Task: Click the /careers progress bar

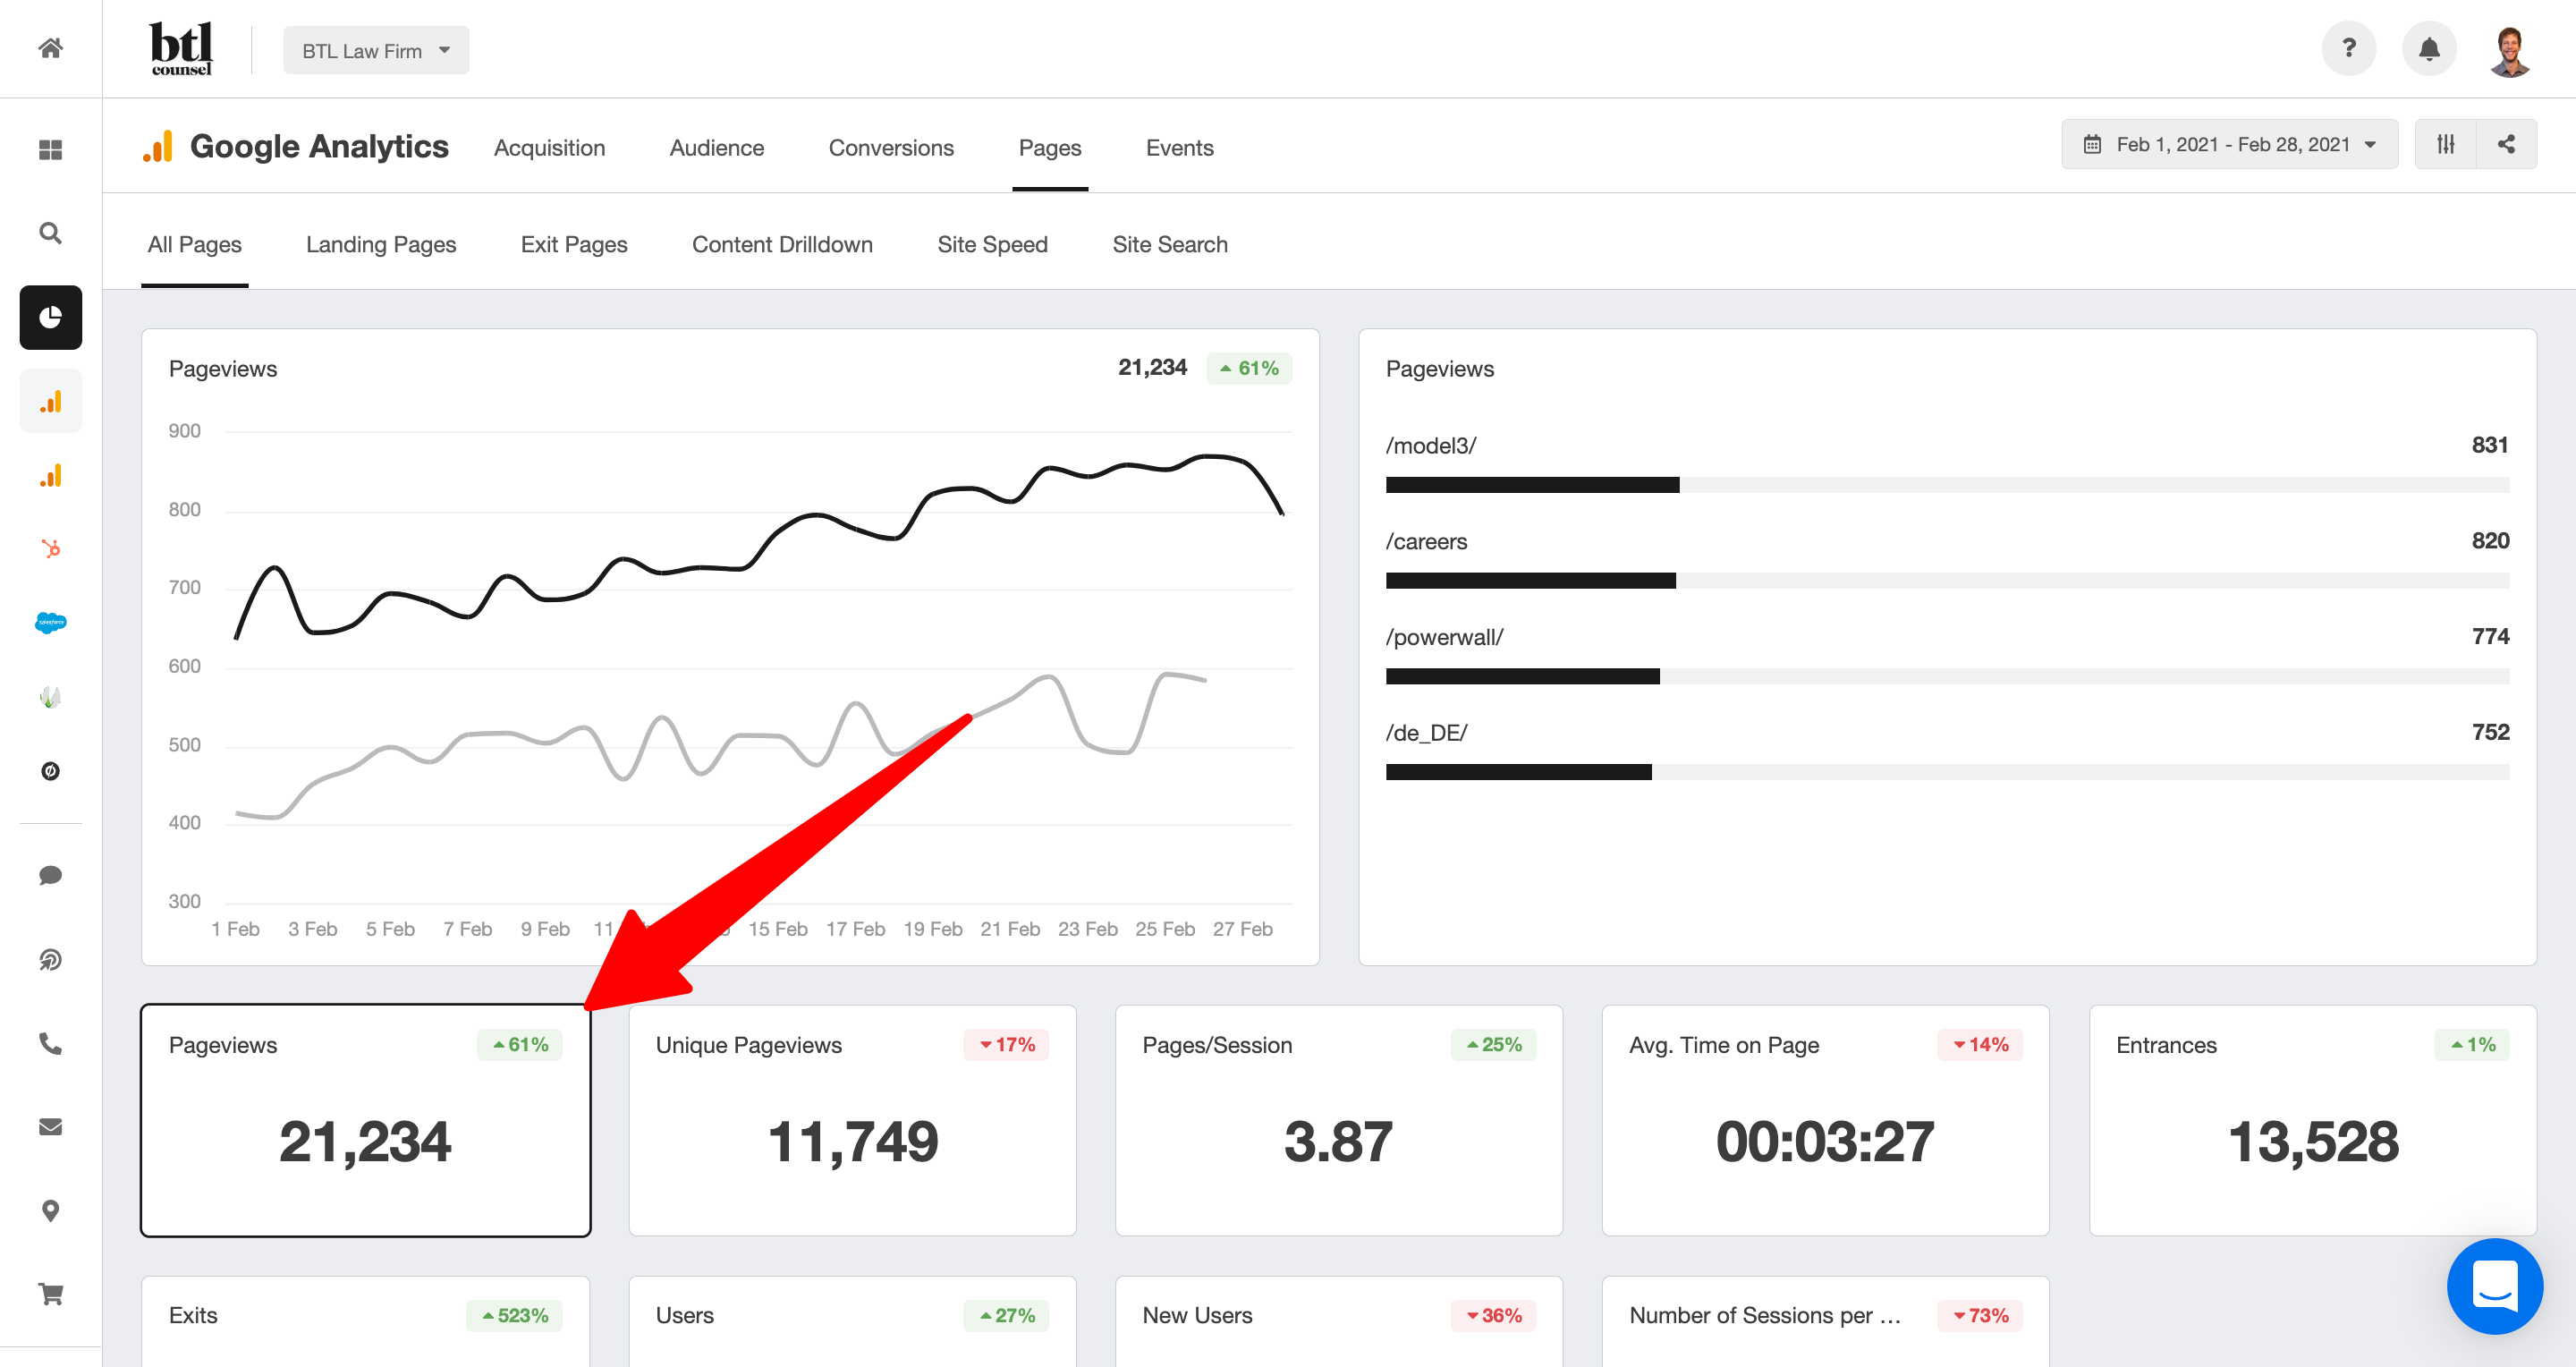Action: click(x=1947, y=581)
